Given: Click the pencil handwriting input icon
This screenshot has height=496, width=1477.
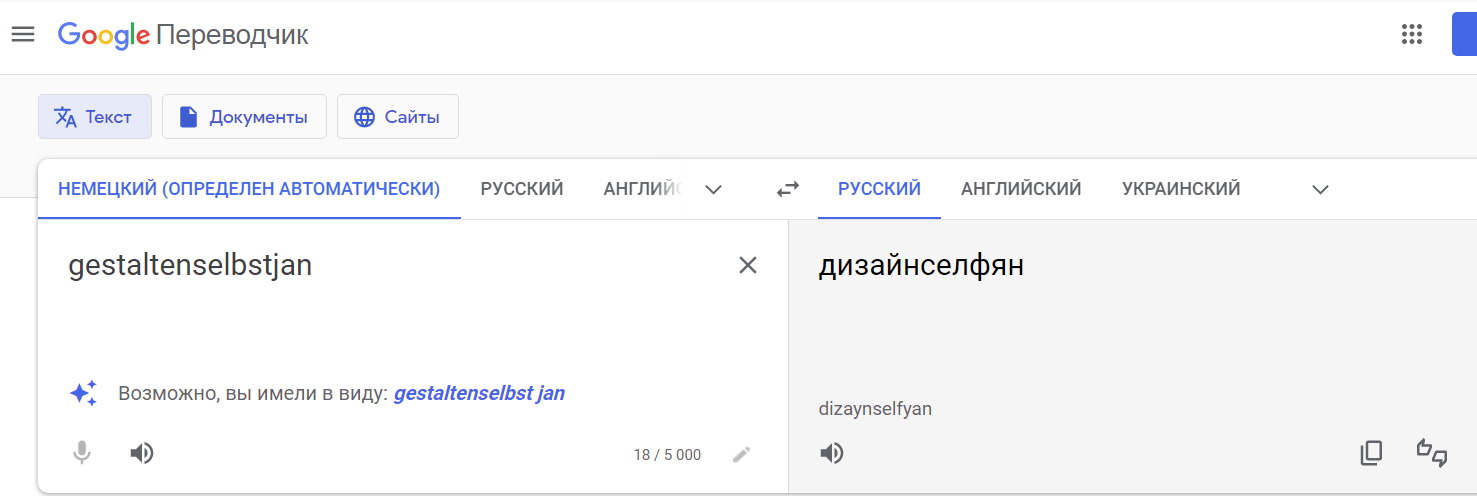Looking at the screenshot, I should click(x=741, y=455).
